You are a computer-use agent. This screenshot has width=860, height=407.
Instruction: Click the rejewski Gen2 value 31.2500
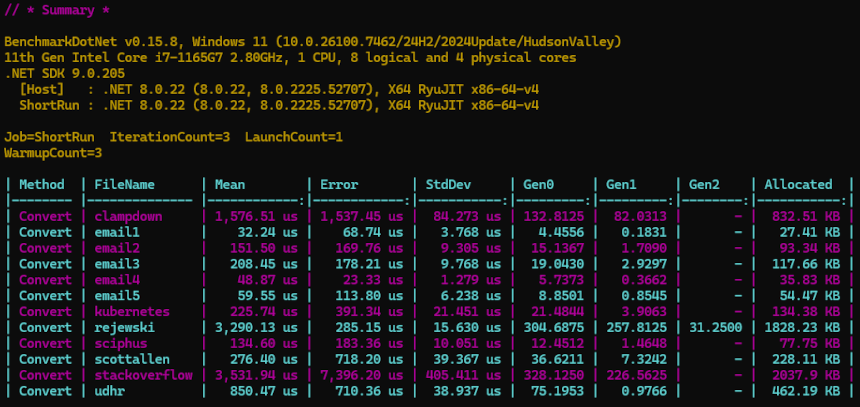pos(716,328)
